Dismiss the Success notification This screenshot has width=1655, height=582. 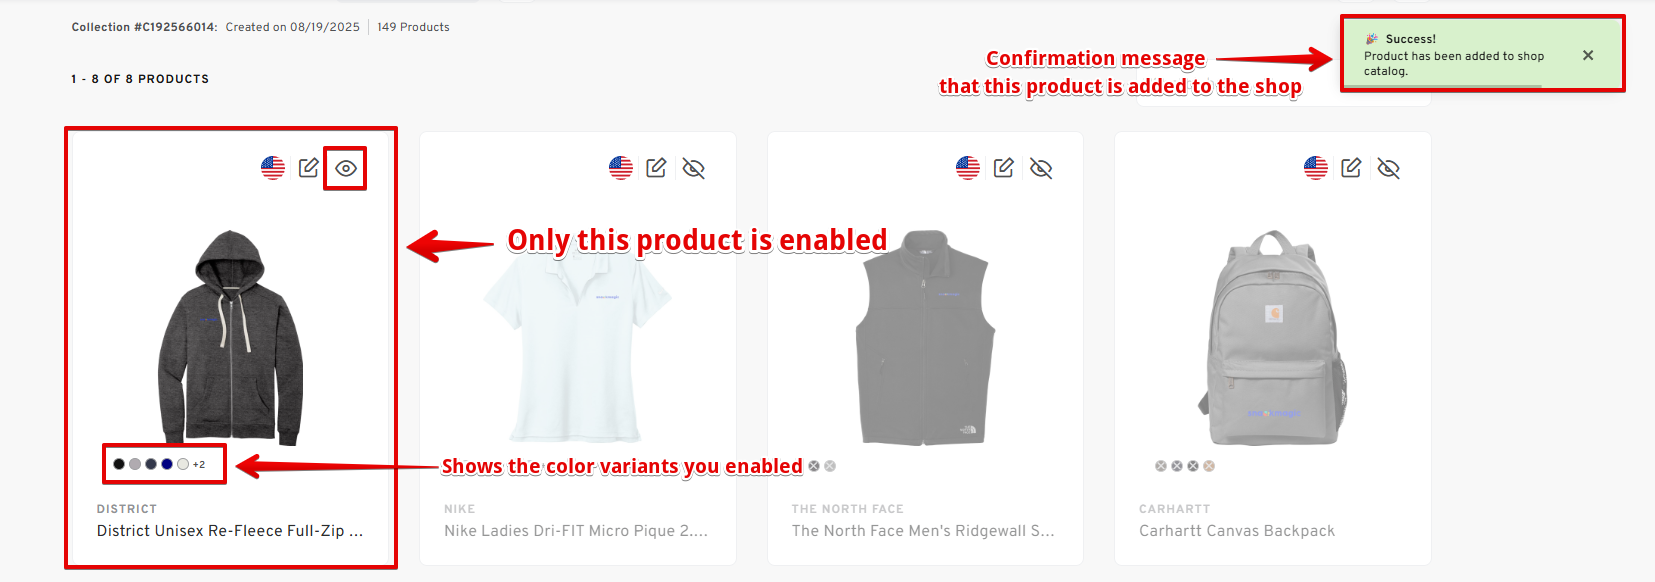(x=1588, y=56)
